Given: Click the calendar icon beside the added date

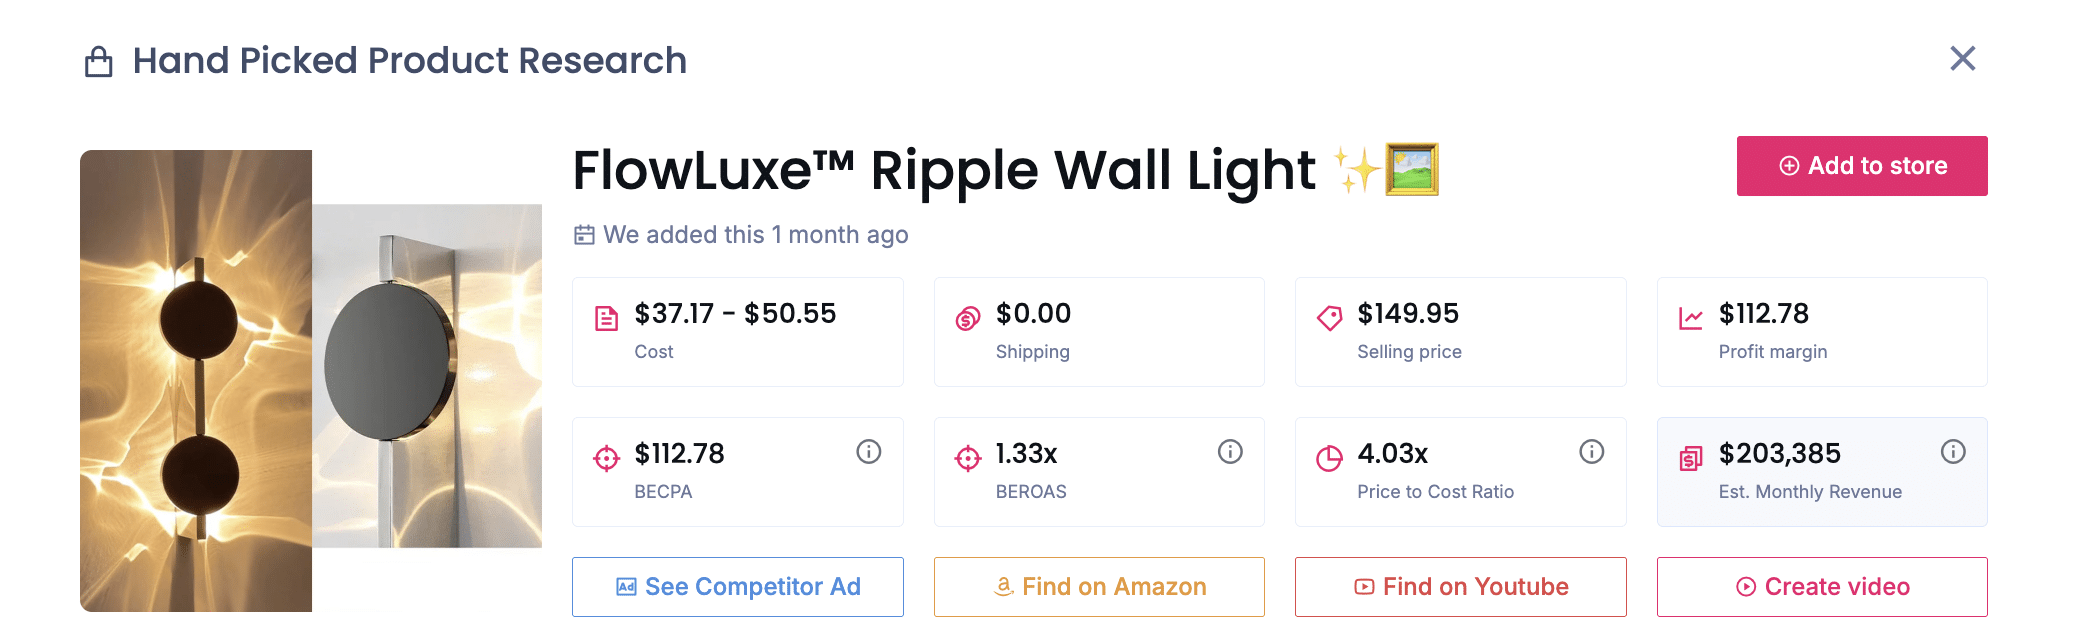Looking at the screenshot, I should [x=583, y=235].
